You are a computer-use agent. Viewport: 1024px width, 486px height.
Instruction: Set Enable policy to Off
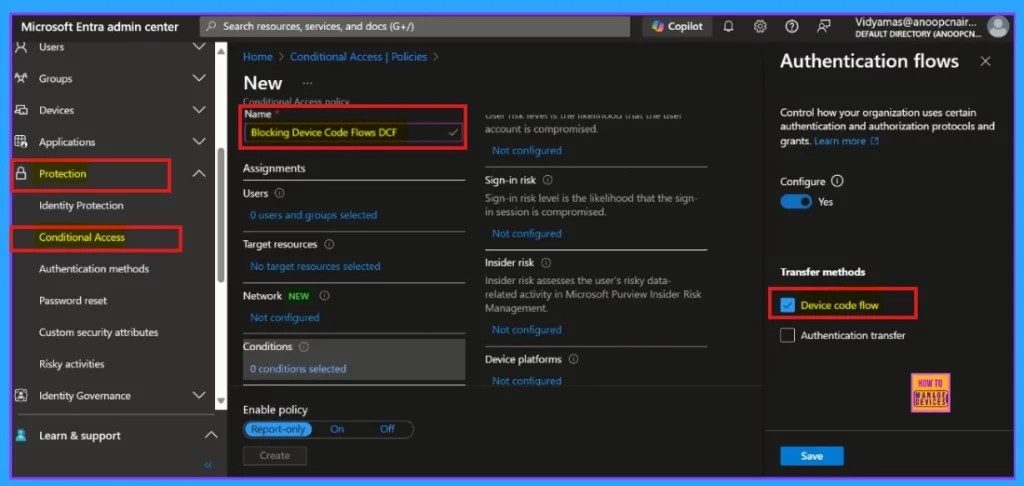click(387, 429)
